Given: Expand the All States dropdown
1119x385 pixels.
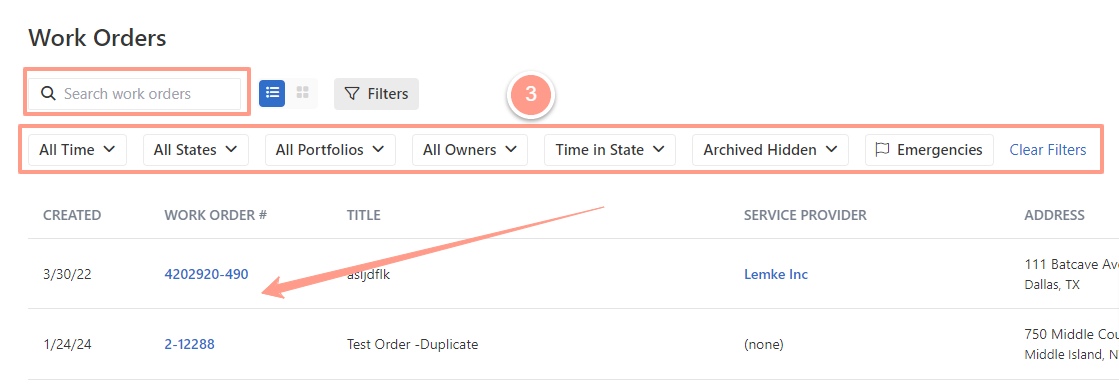Looking at the screenshot, I should point(196,150).
